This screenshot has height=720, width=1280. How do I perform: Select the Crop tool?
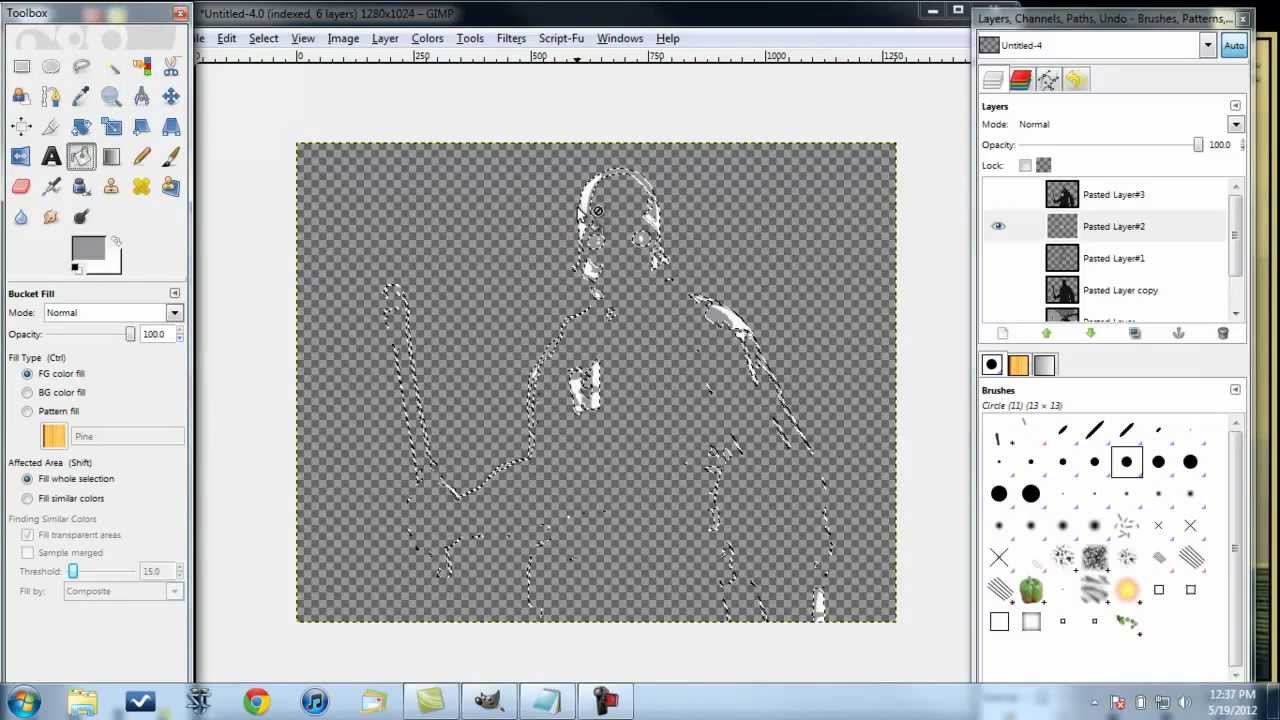coord(51,127)
